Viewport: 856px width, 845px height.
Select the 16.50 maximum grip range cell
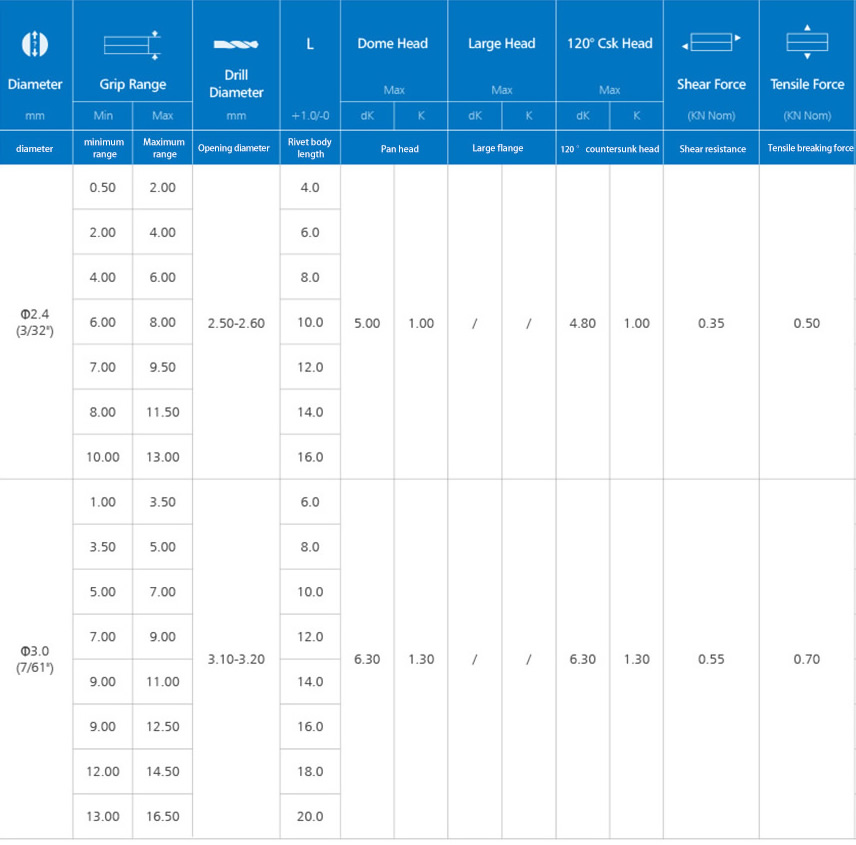coord(163,816)
